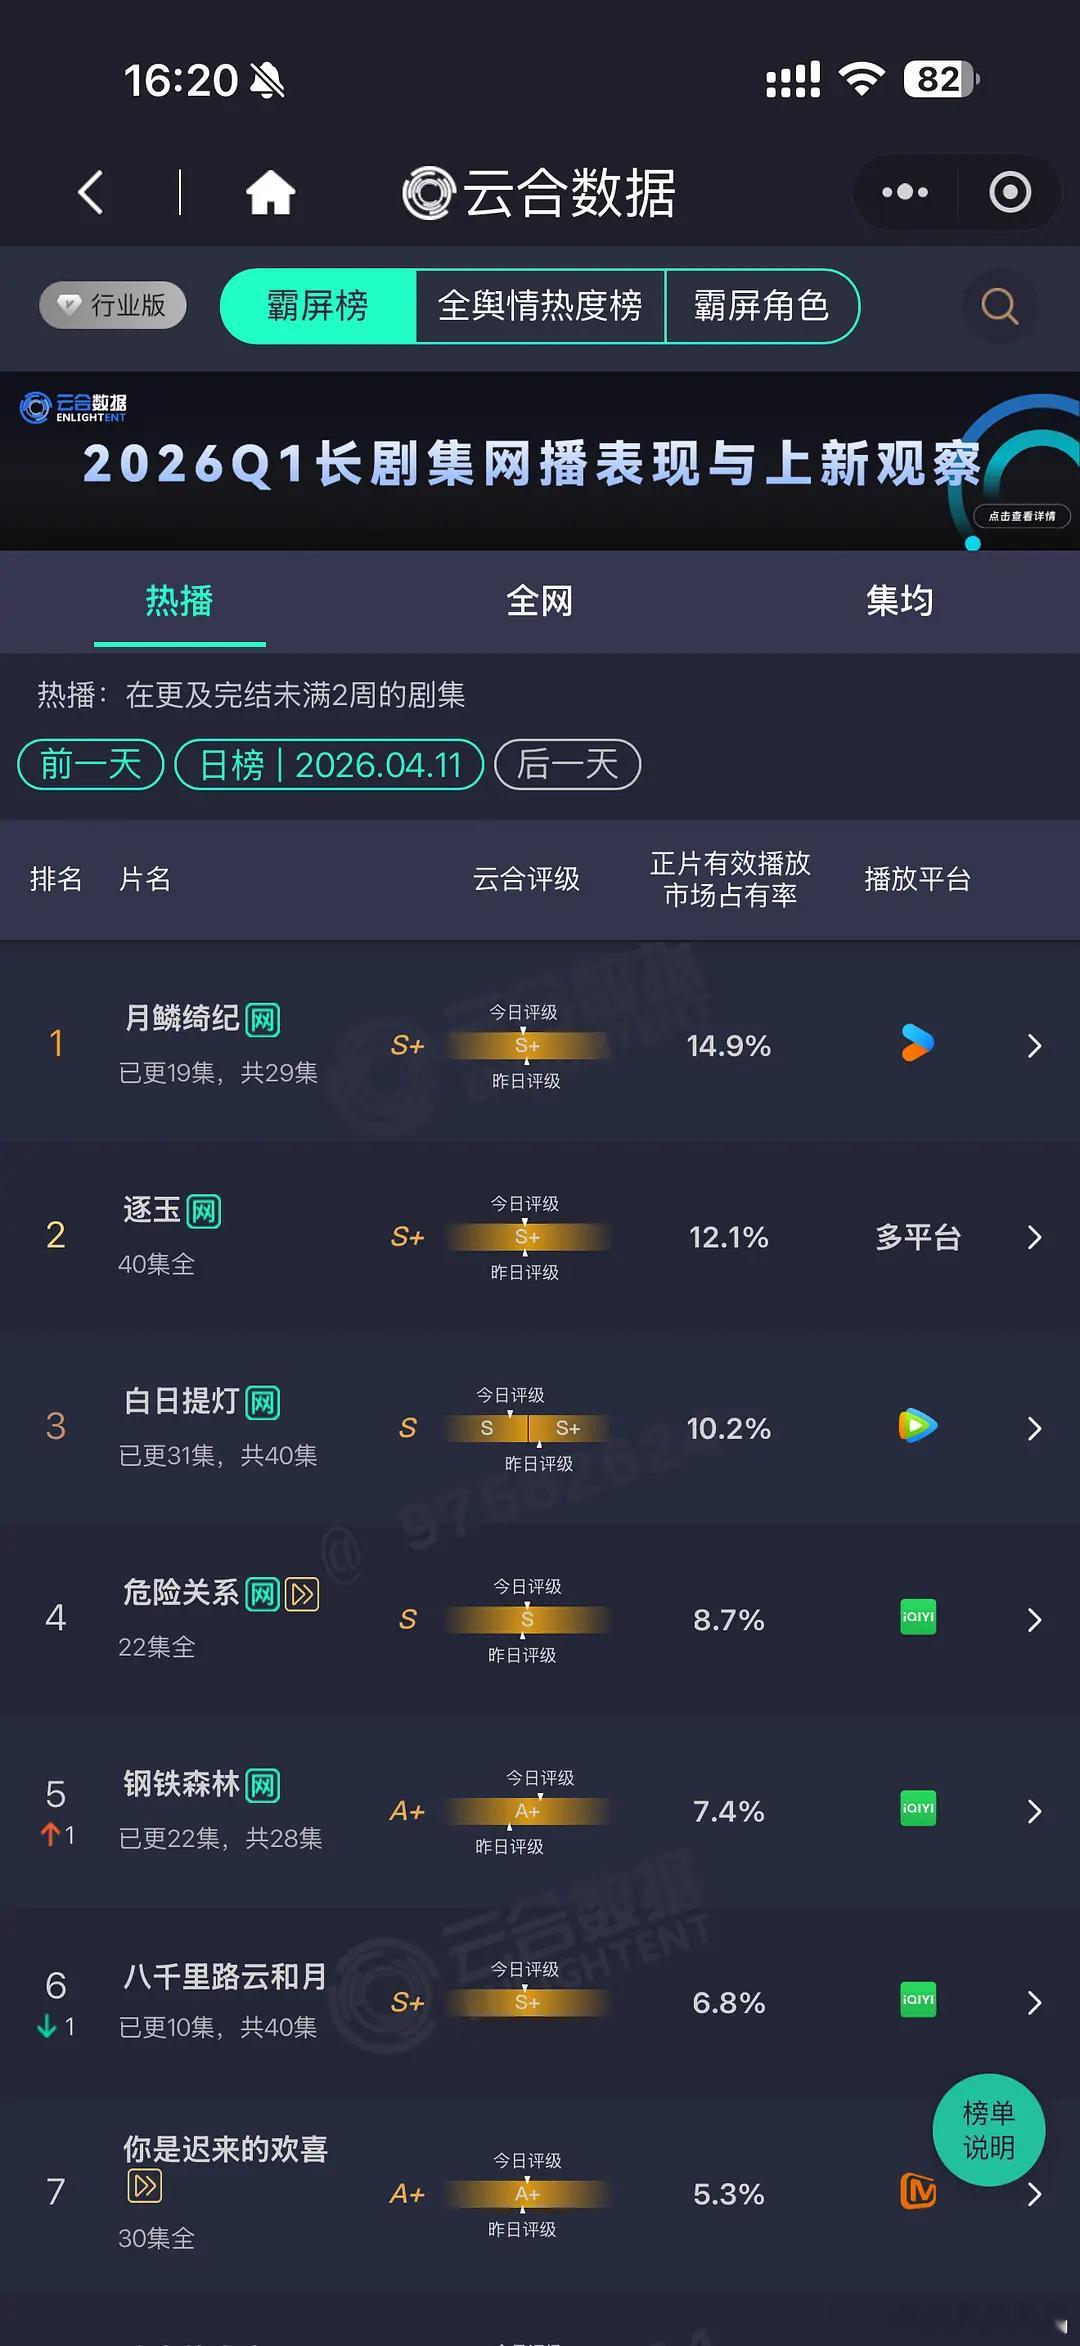Select the Youku platform icon on 月鳞绮纪
The image size is (1080, 2346).
pyautogui.click(x=916, y=1045)
